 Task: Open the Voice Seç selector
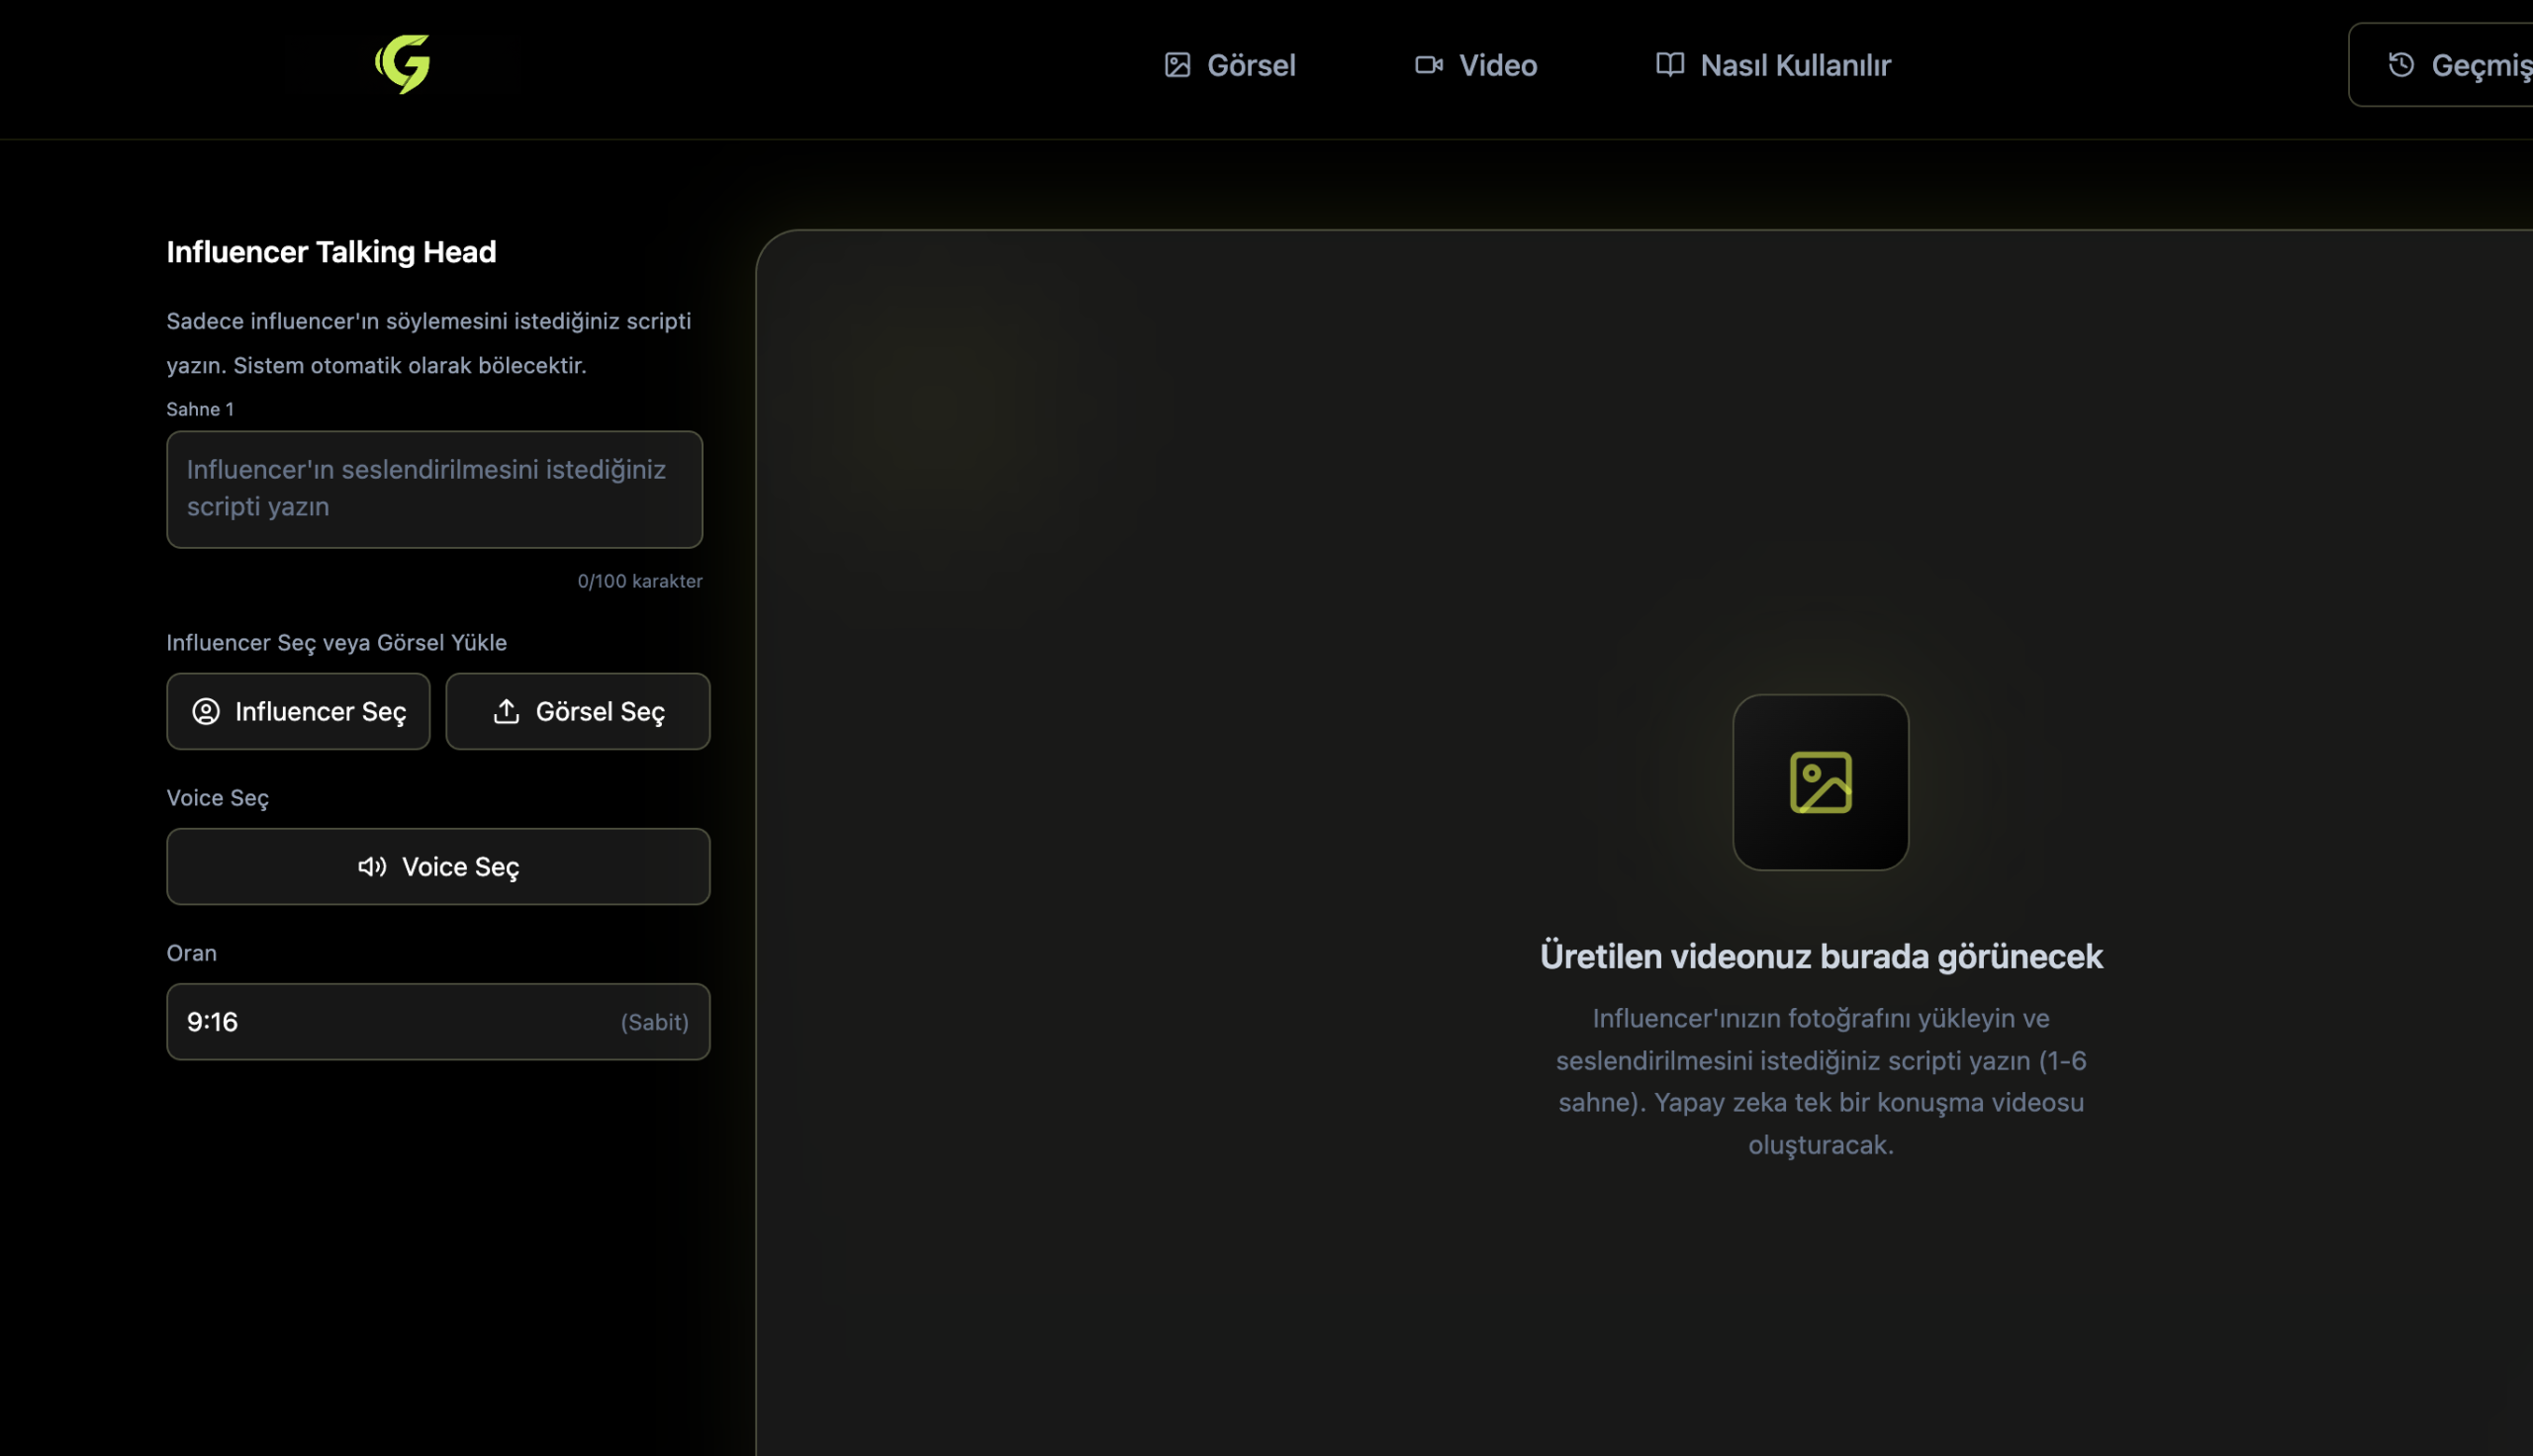click(x=438, y=866)
